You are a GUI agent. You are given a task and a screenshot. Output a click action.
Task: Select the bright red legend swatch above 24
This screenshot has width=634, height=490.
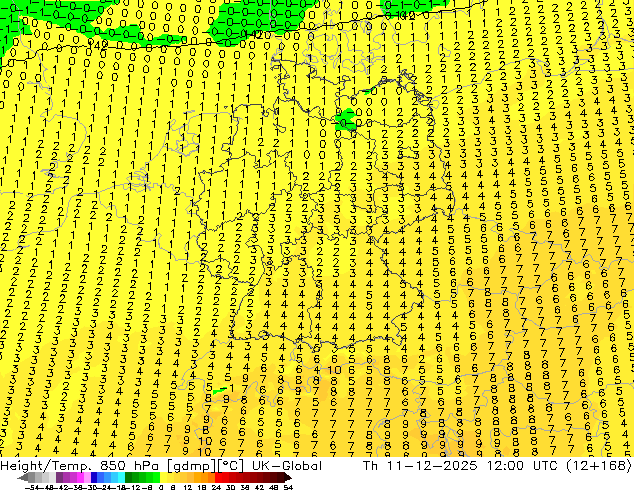click(x=218, y=478)
